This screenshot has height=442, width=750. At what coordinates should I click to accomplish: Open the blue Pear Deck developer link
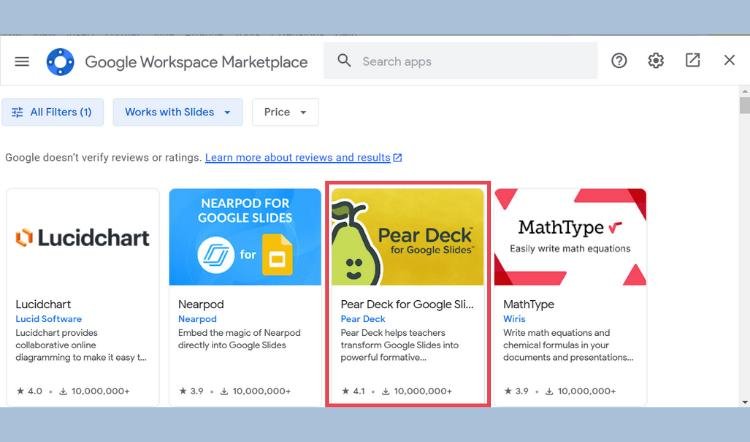click(363, 319)
